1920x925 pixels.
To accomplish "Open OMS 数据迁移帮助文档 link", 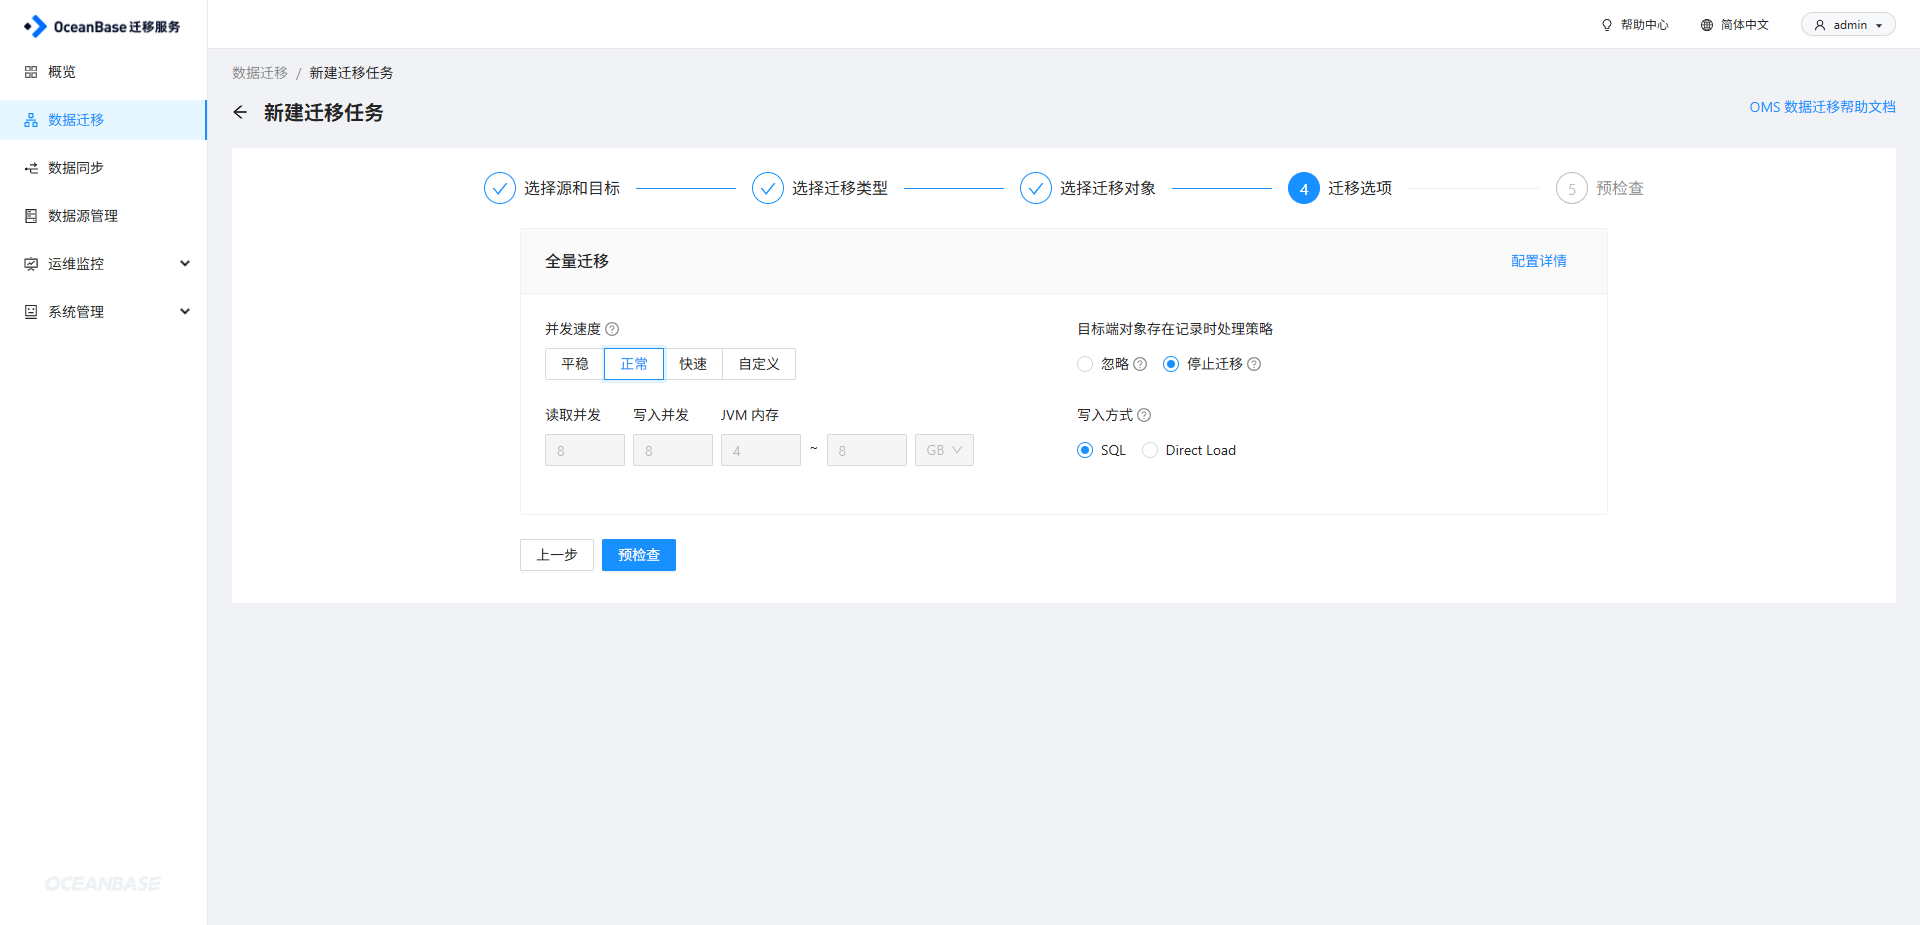I will [1822, 107].
